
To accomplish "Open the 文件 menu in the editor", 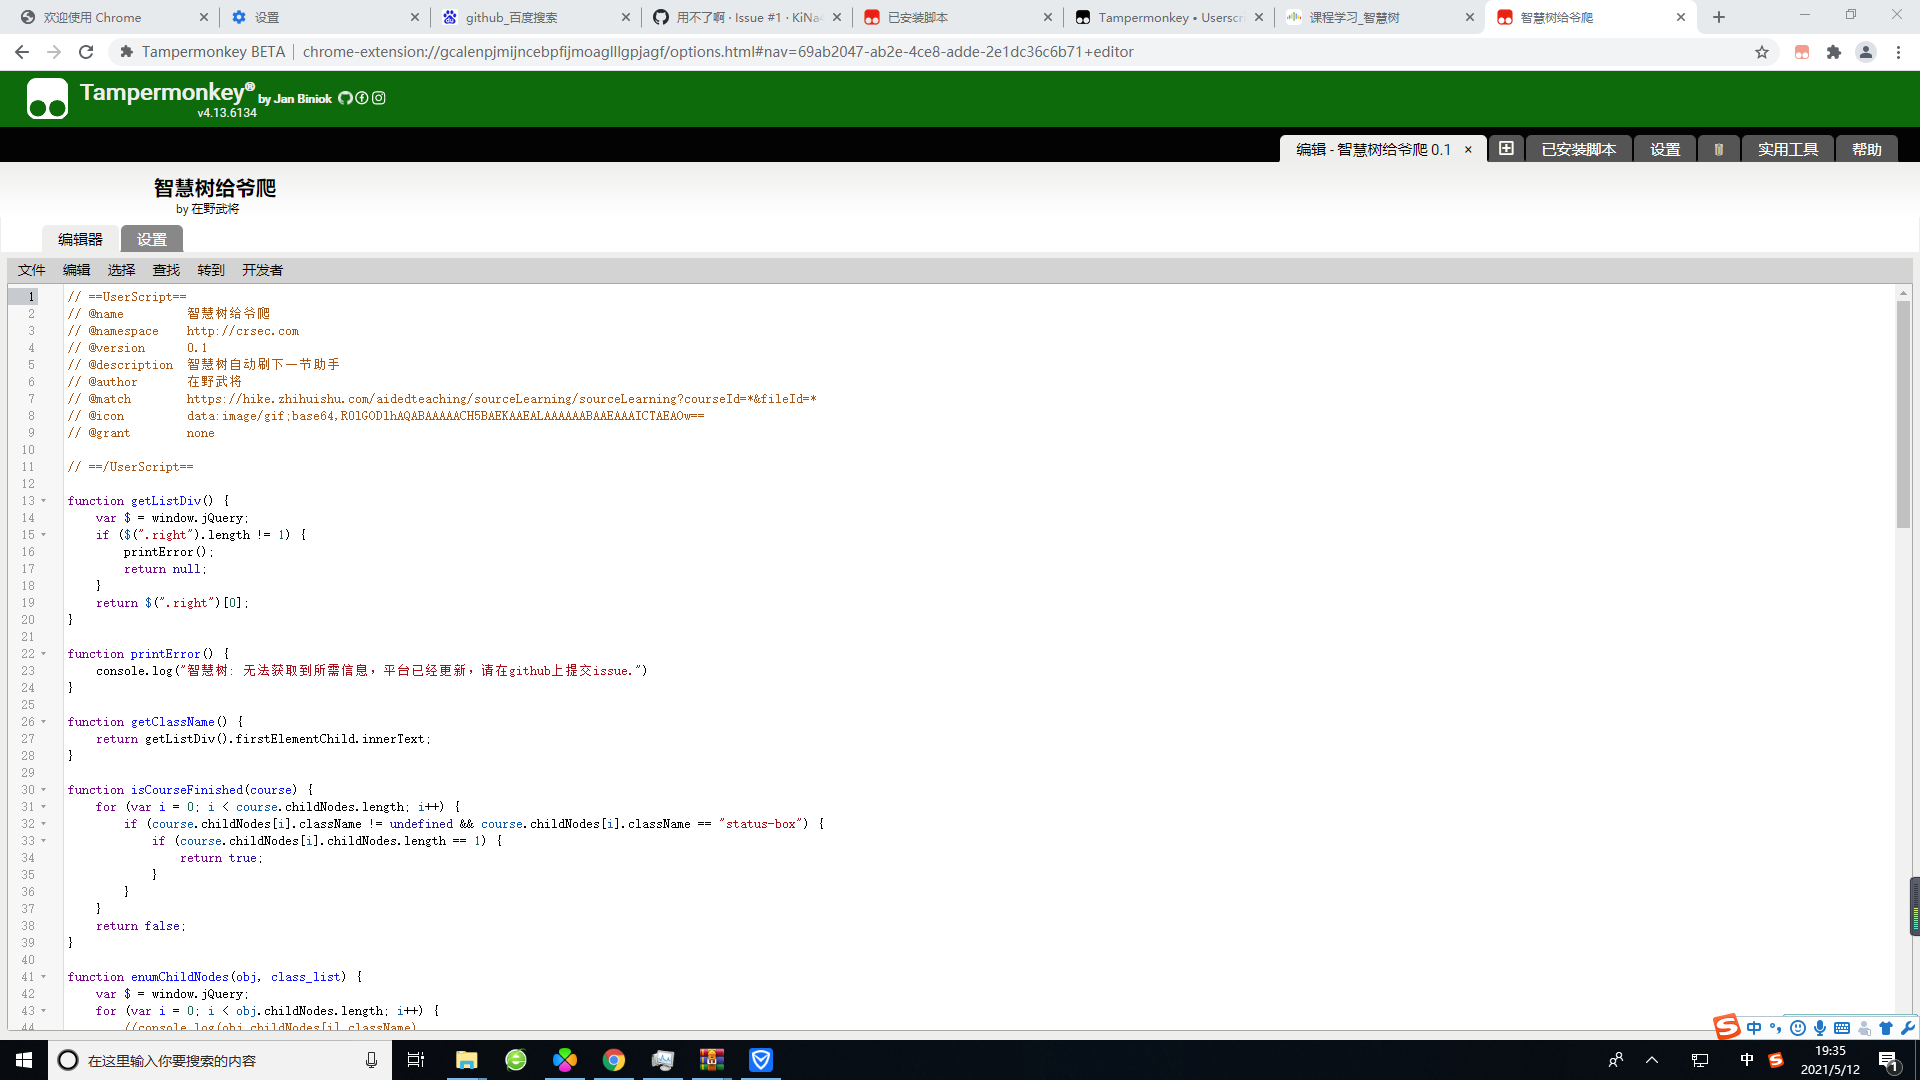I will coord(31,270).
